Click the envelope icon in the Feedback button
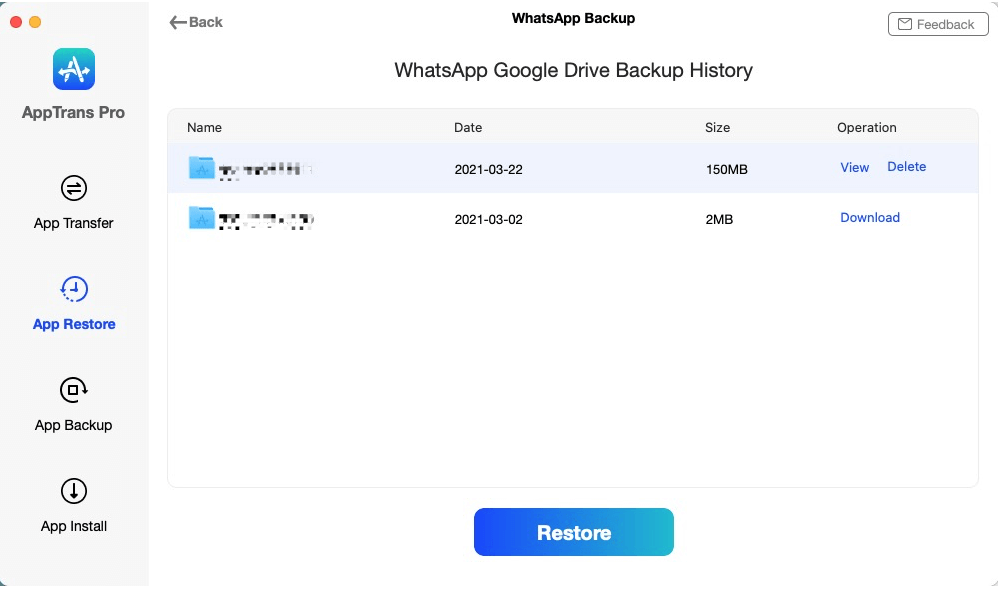Viewport: 998px width, 590px height. coord(904,24)
